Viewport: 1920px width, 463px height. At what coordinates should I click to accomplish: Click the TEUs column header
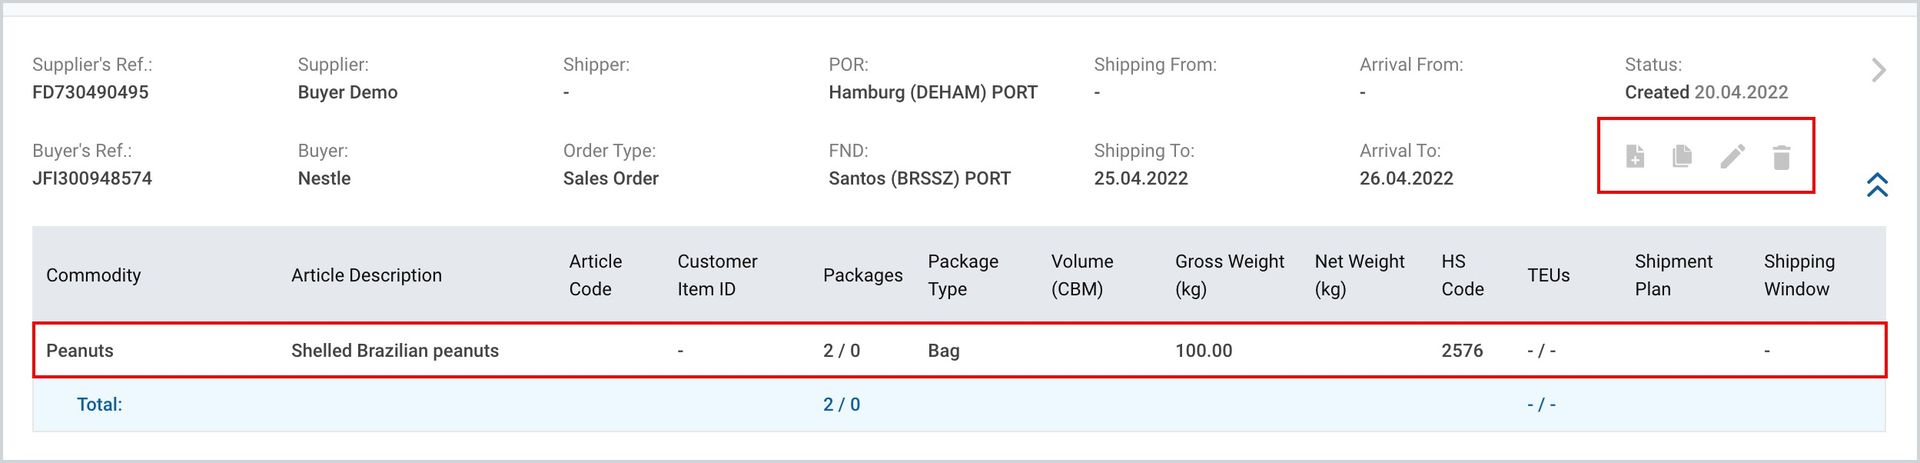click(1548, 275)
